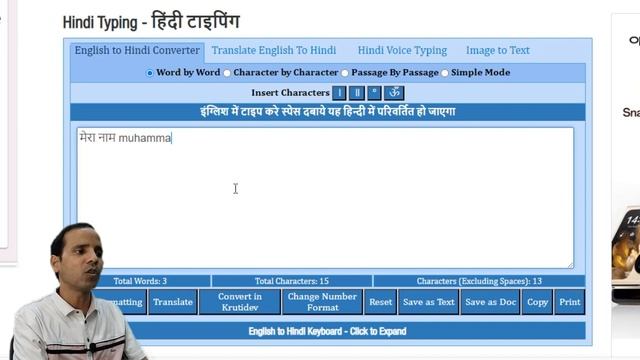Select Word by Word mode
The image size is (640, 360).
click(149, 73)
